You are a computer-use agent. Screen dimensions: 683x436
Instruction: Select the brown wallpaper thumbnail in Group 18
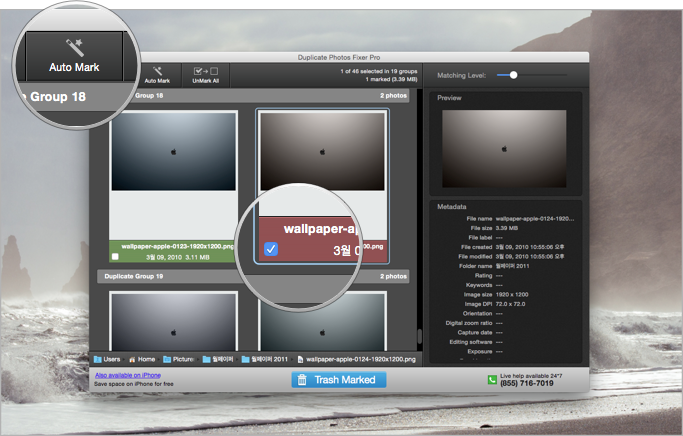pos(322,151)
